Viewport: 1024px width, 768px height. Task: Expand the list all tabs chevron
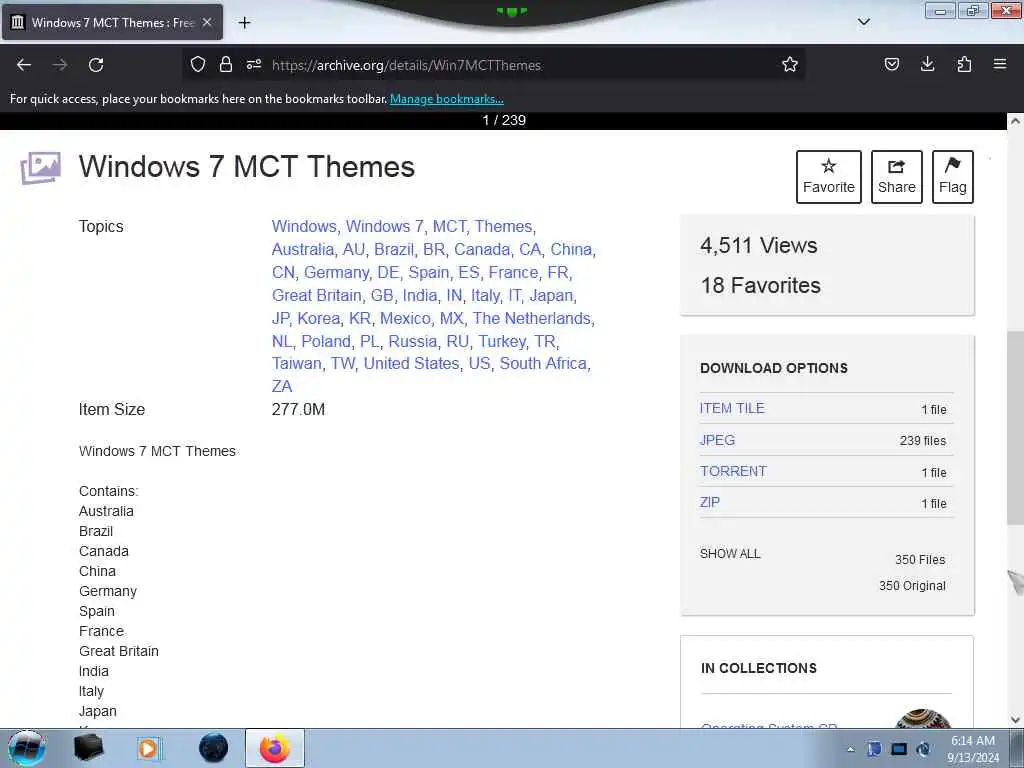(864, 22)
